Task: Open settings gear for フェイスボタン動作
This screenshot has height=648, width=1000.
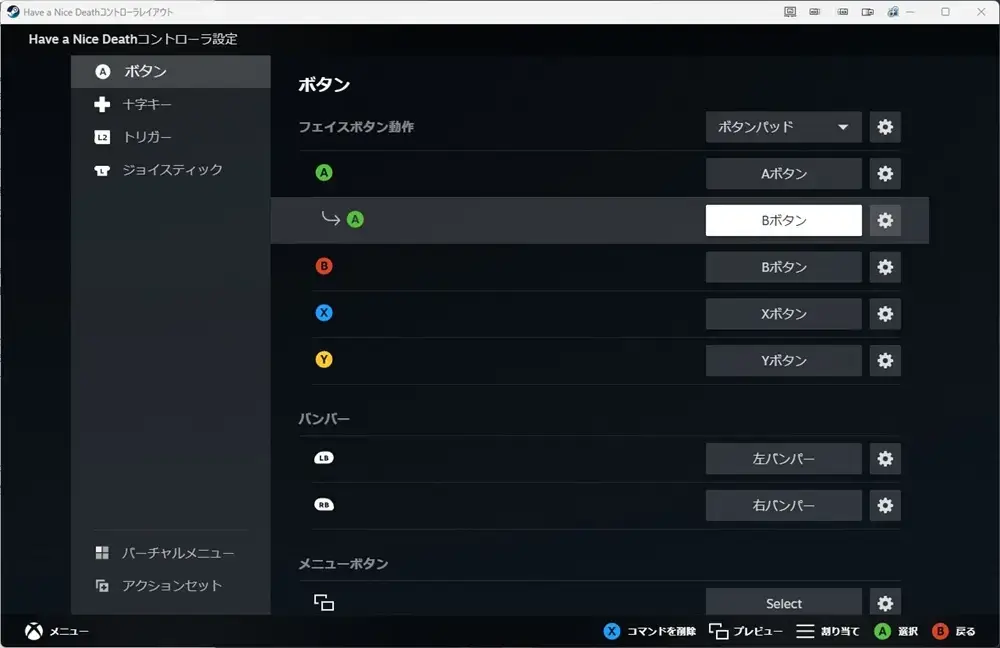Action: [x=885, y=127]
